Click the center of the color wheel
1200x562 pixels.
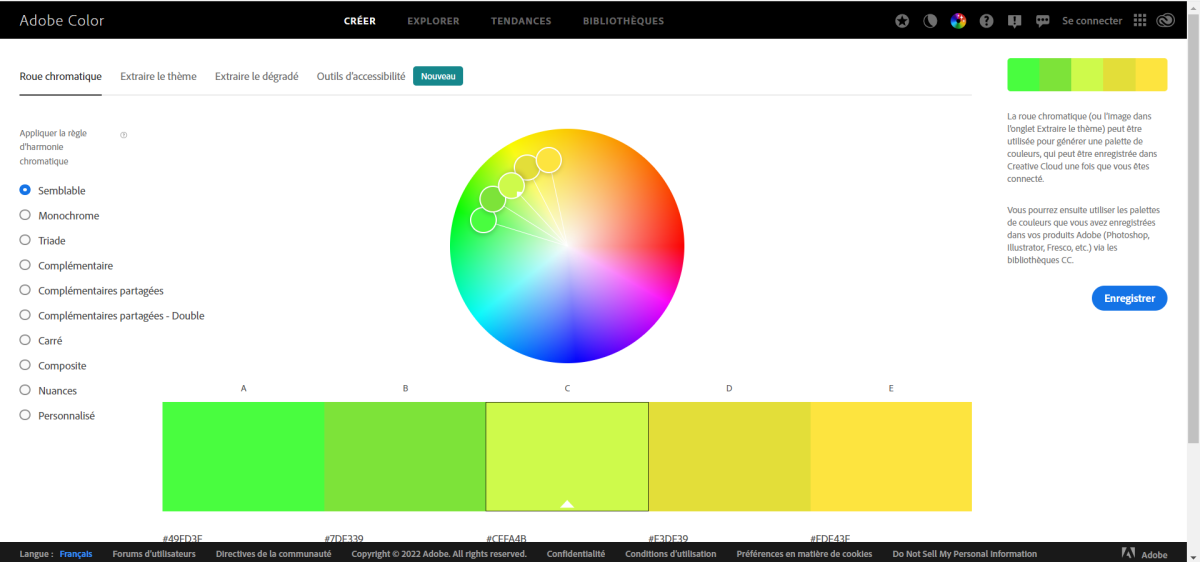click(x=567, y=245)
